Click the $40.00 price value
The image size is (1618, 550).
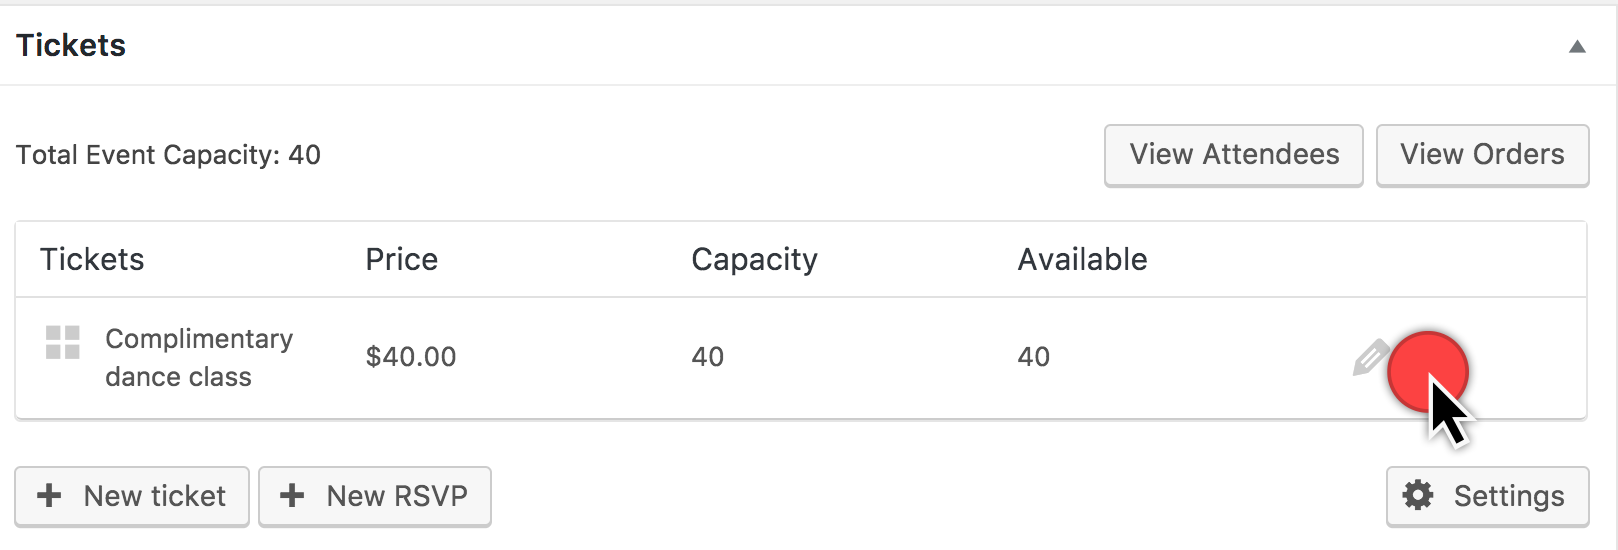[x=411, y=357]
